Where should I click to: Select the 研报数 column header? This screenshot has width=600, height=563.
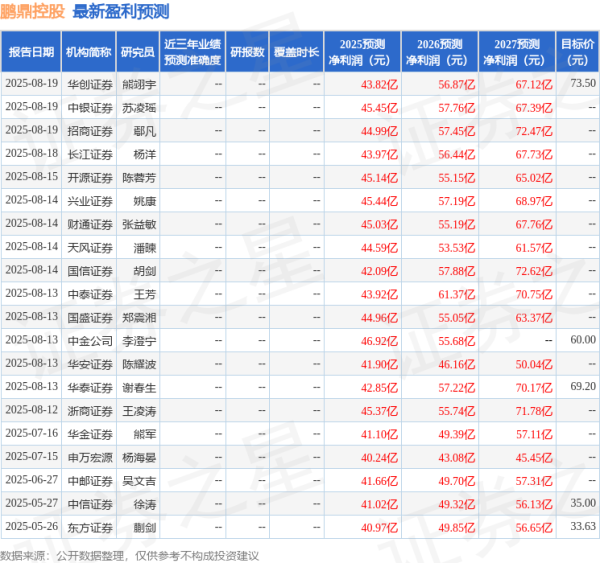click(247, 51)
